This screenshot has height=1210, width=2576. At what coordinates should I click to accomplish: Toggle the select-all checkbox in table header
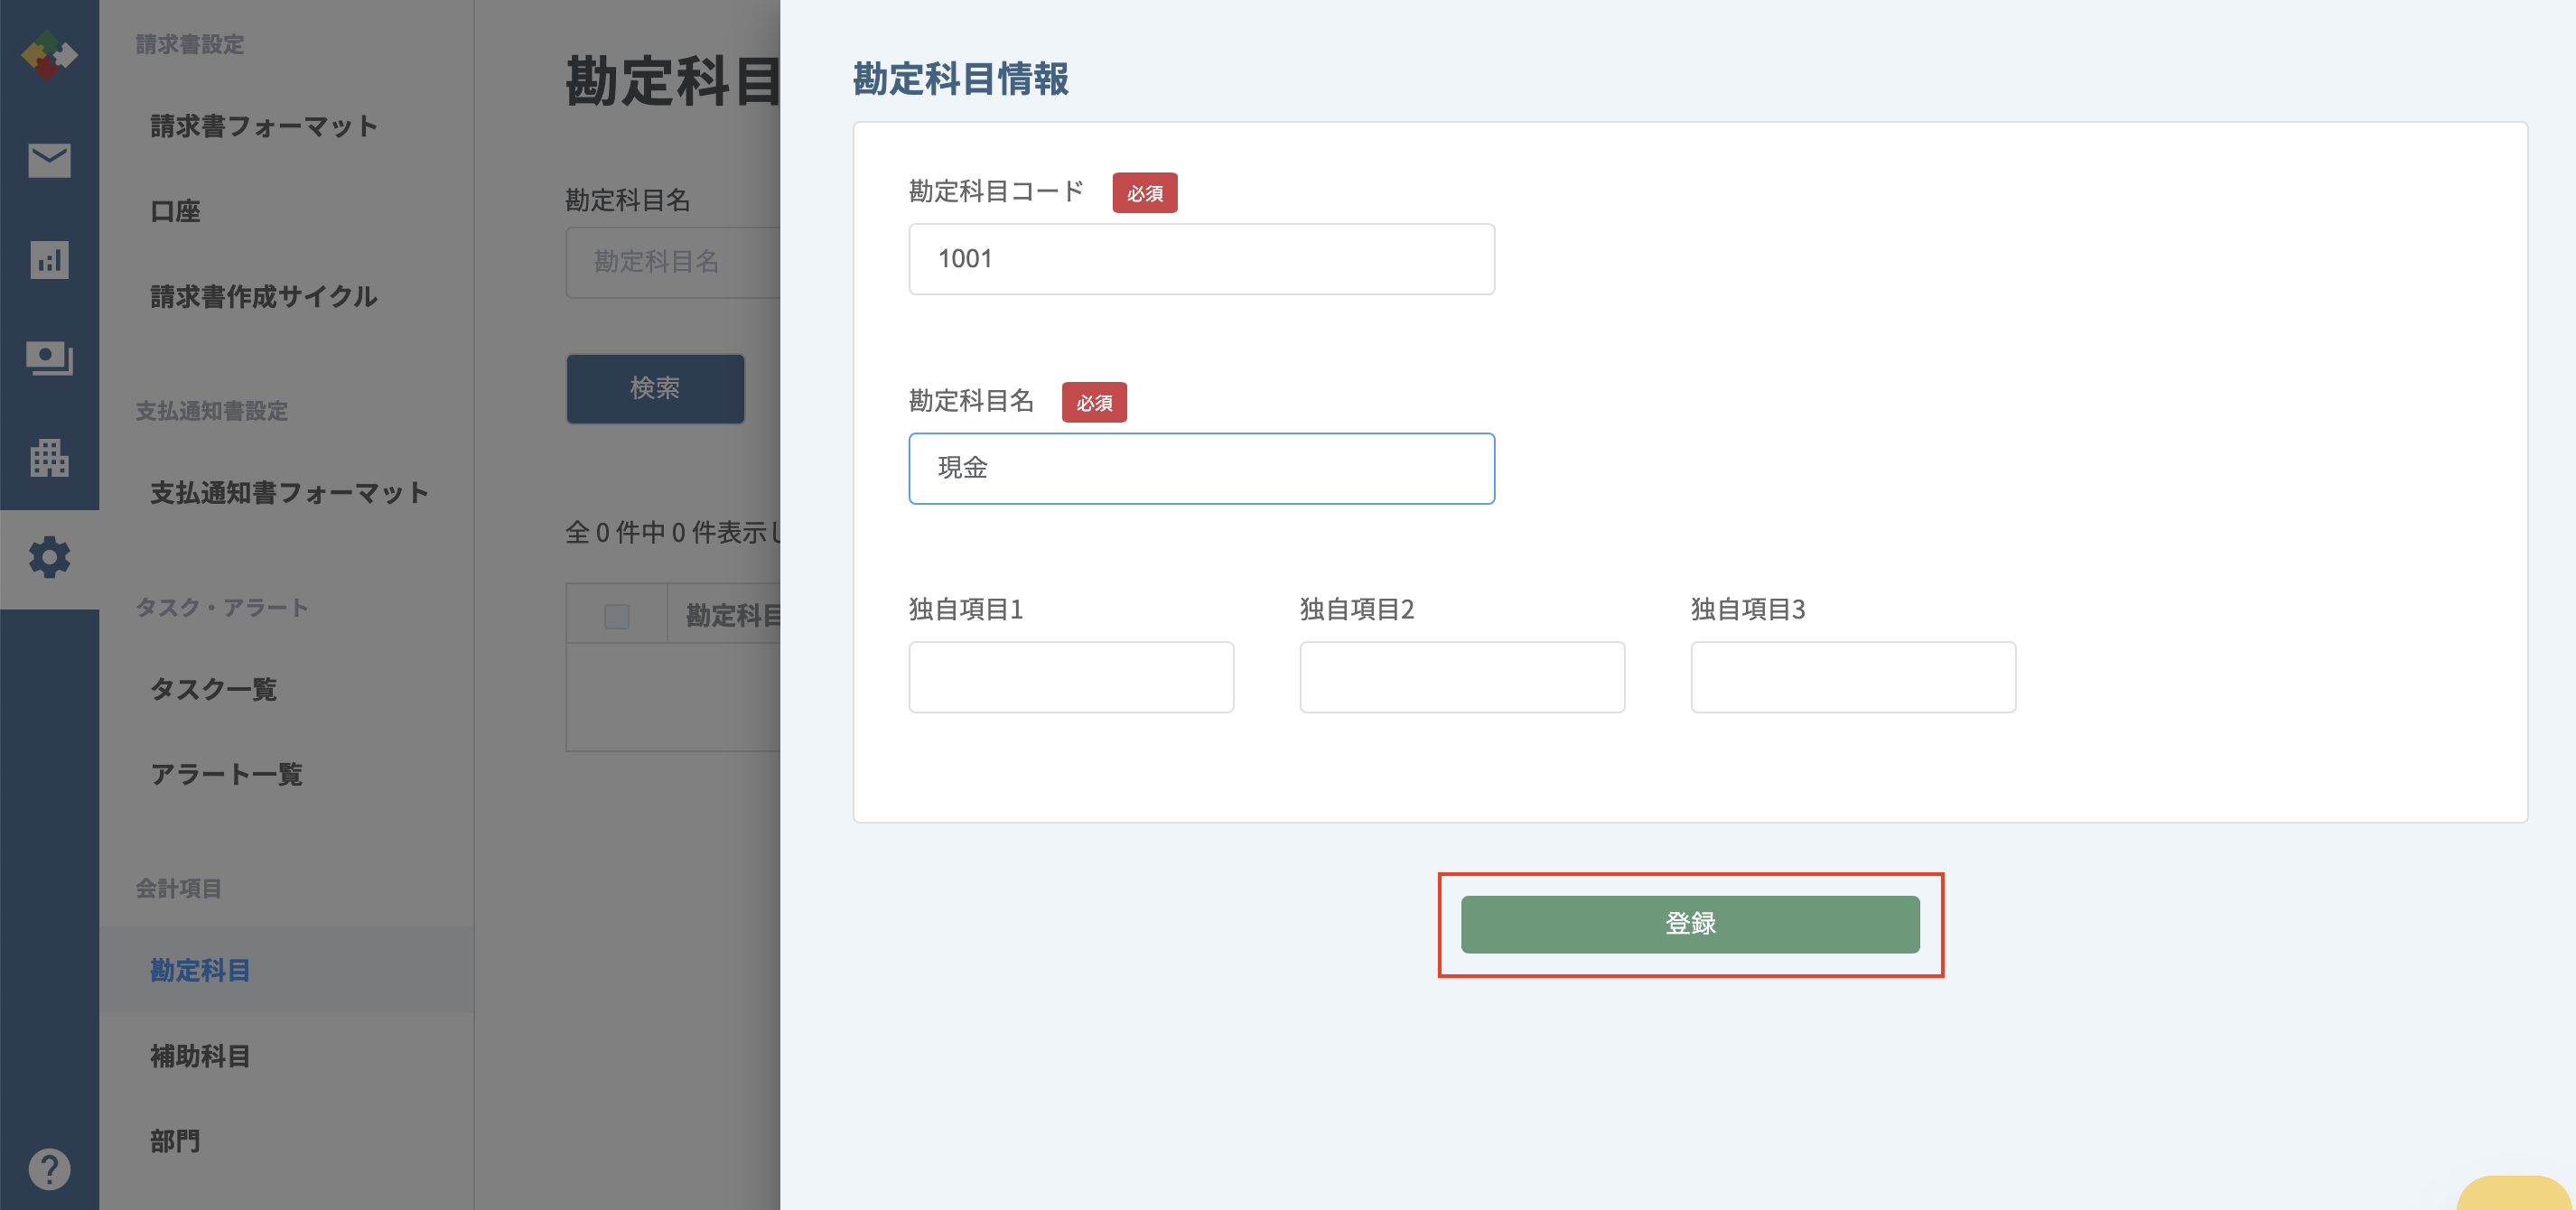(617, 616)
